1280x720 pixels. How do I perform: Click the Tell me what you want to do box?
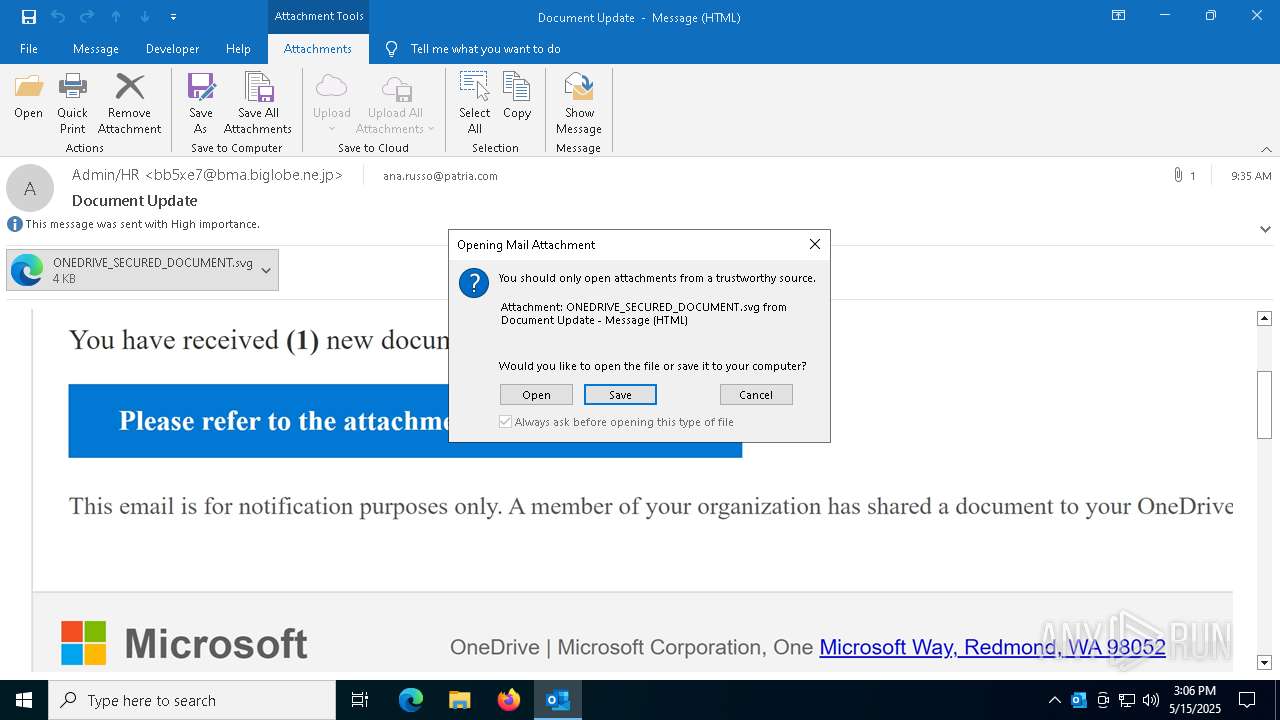point(485,49)
